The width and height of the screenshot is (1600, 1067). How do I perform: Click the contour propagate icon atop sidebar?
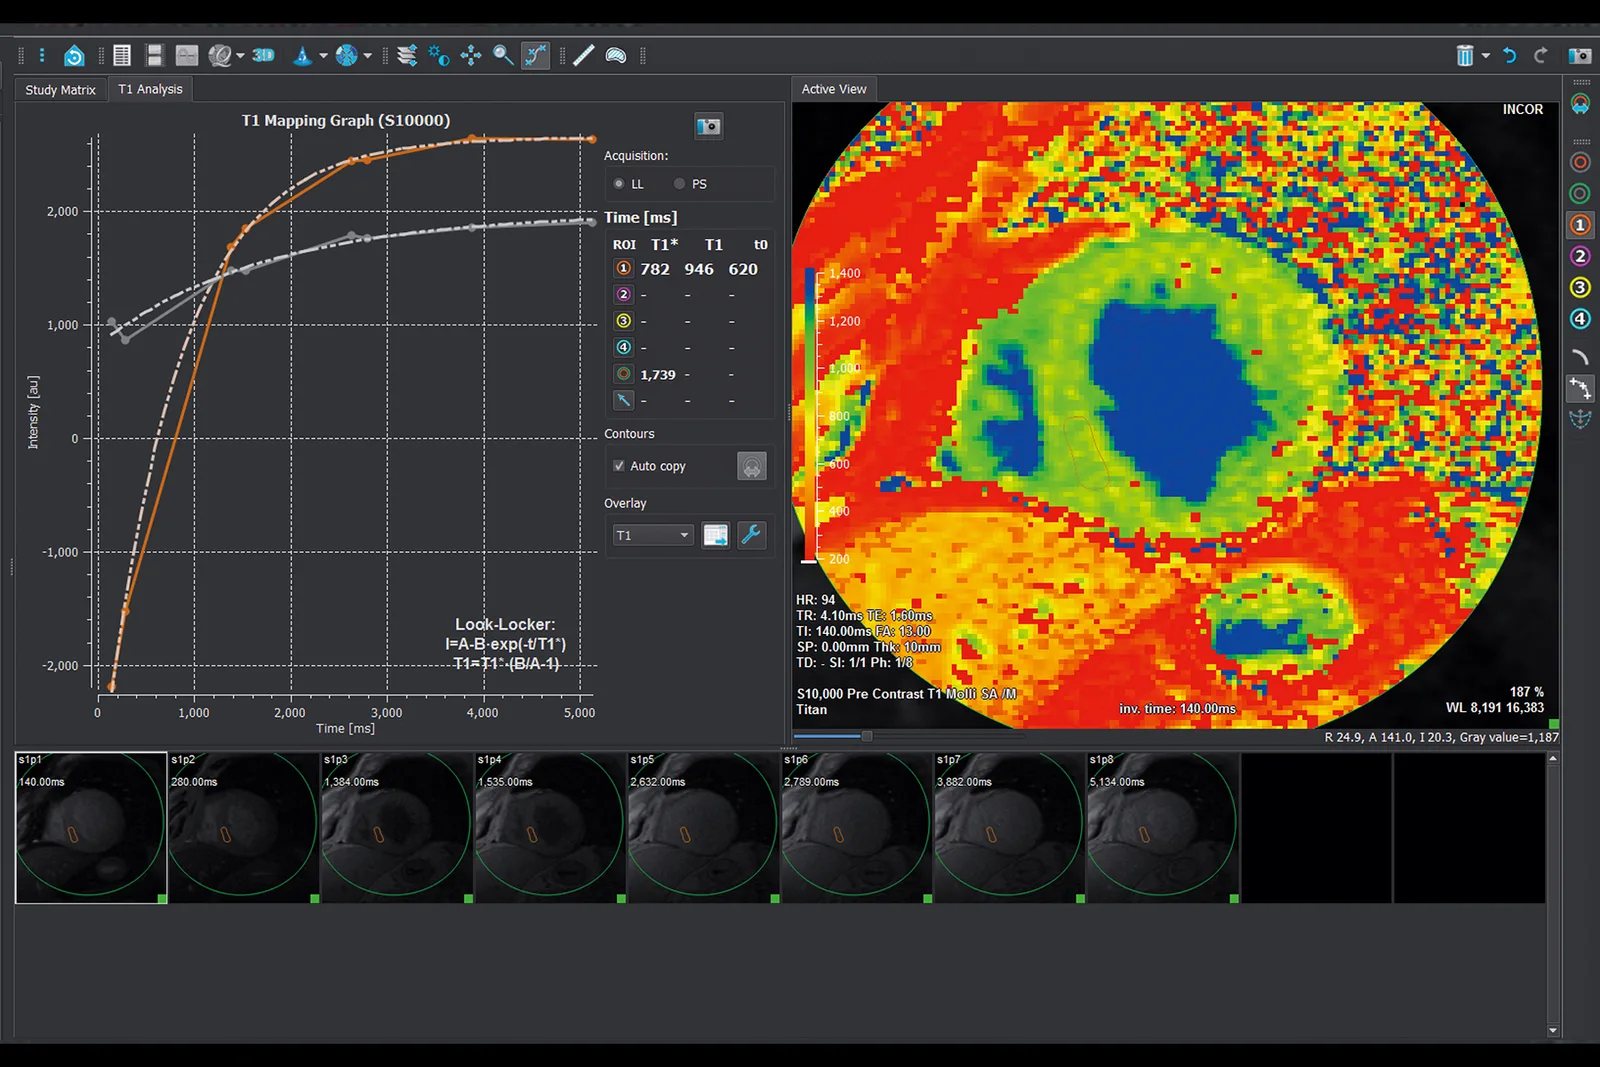[1580, 104]
